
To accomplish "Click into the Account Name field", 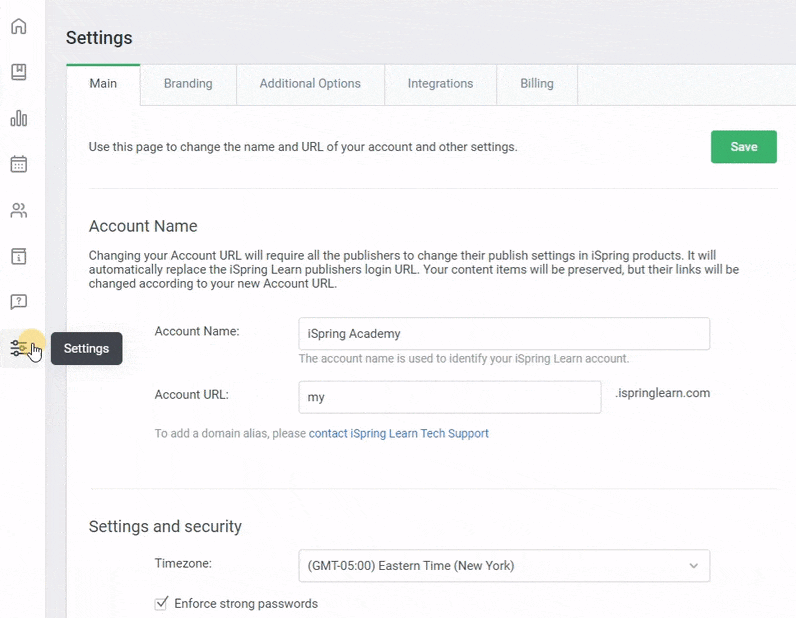I will pyautogui.click(x=503, y=334).
